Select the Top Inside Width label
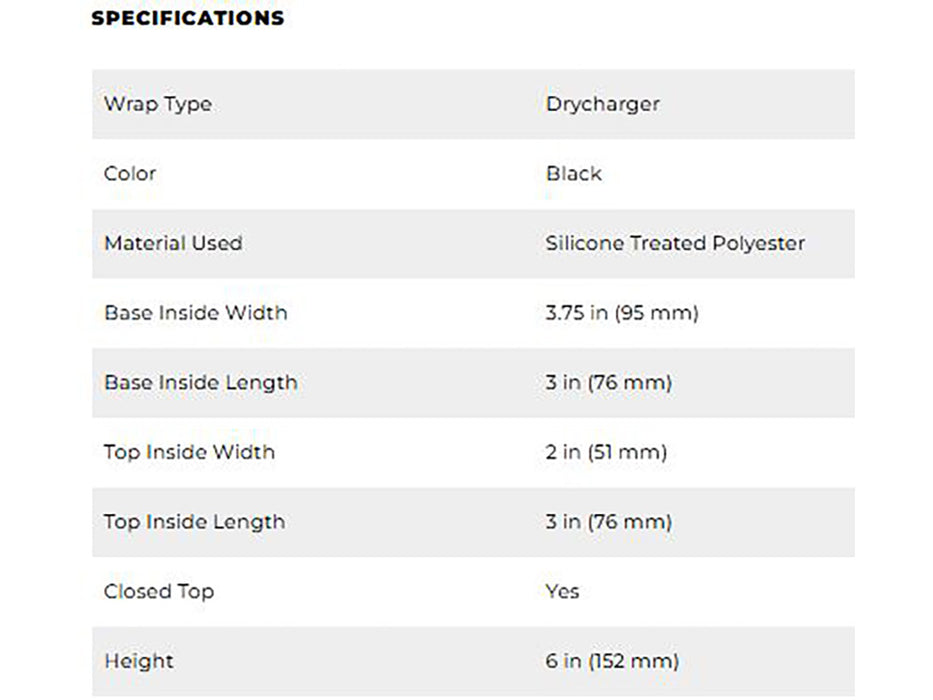Viewport: 933px width, 700px height. click(x=189, y=452)
